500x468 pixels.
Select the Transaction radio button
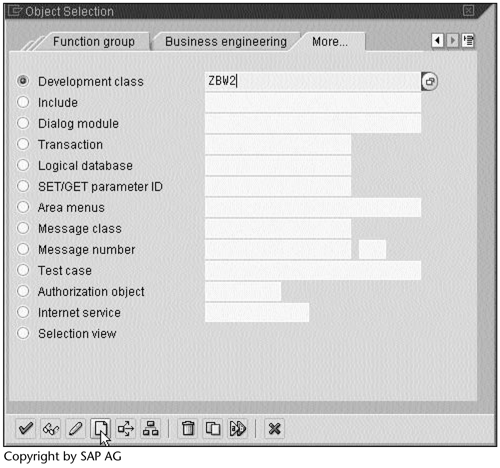point(23,144)
